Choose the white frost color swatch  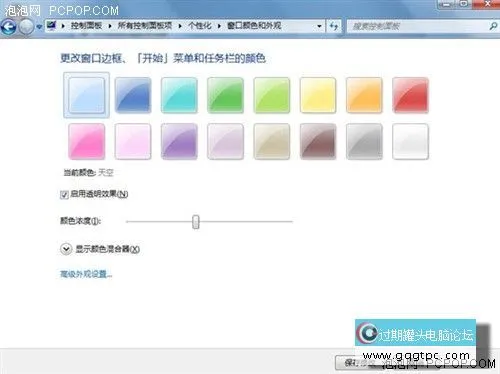click(x=411, y=141)
